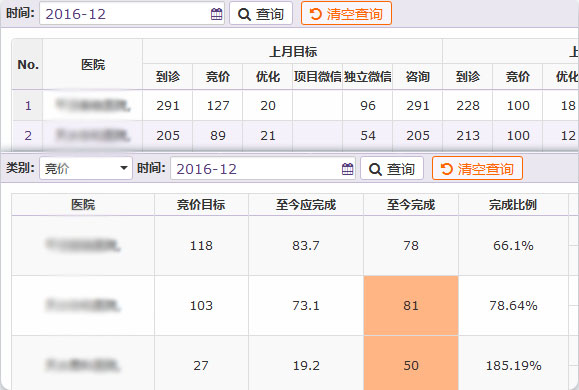Select the 78.64% completion ratio cell
Image resolution: width=579 pixels, height=390 pixels.
(513, 305)
